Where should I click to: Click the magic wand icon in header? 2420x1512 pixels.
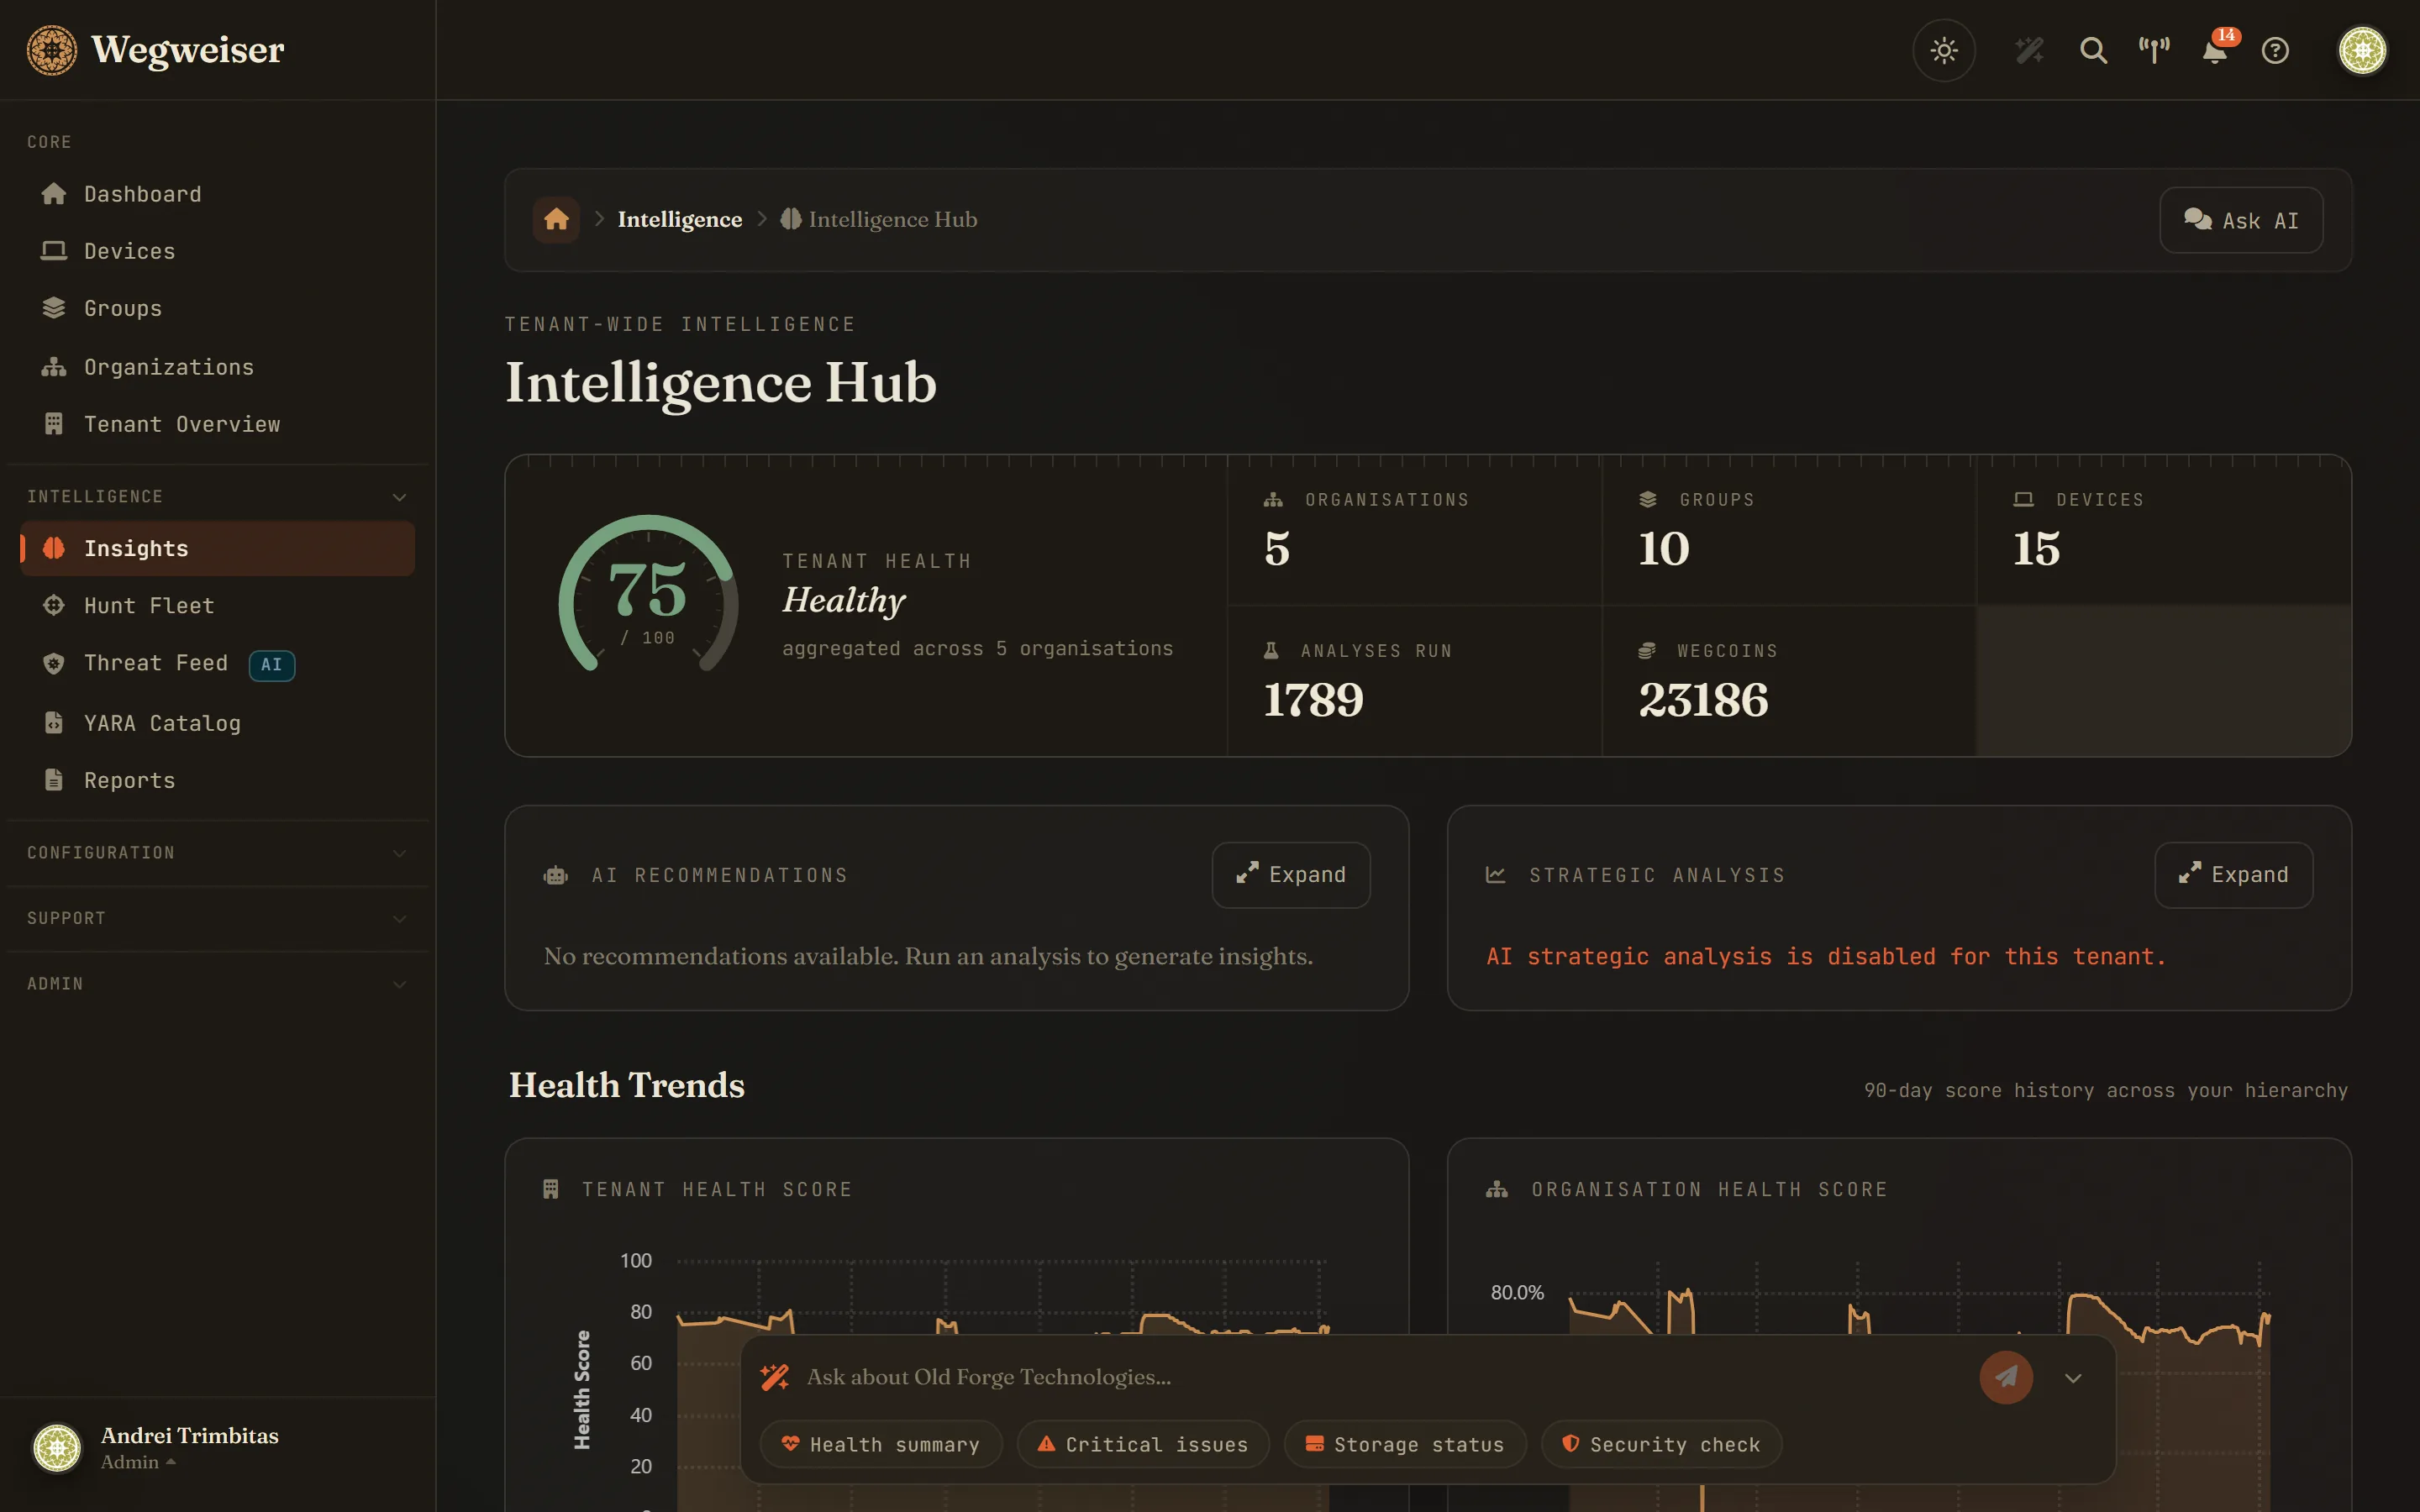[x=2029, y=50]
